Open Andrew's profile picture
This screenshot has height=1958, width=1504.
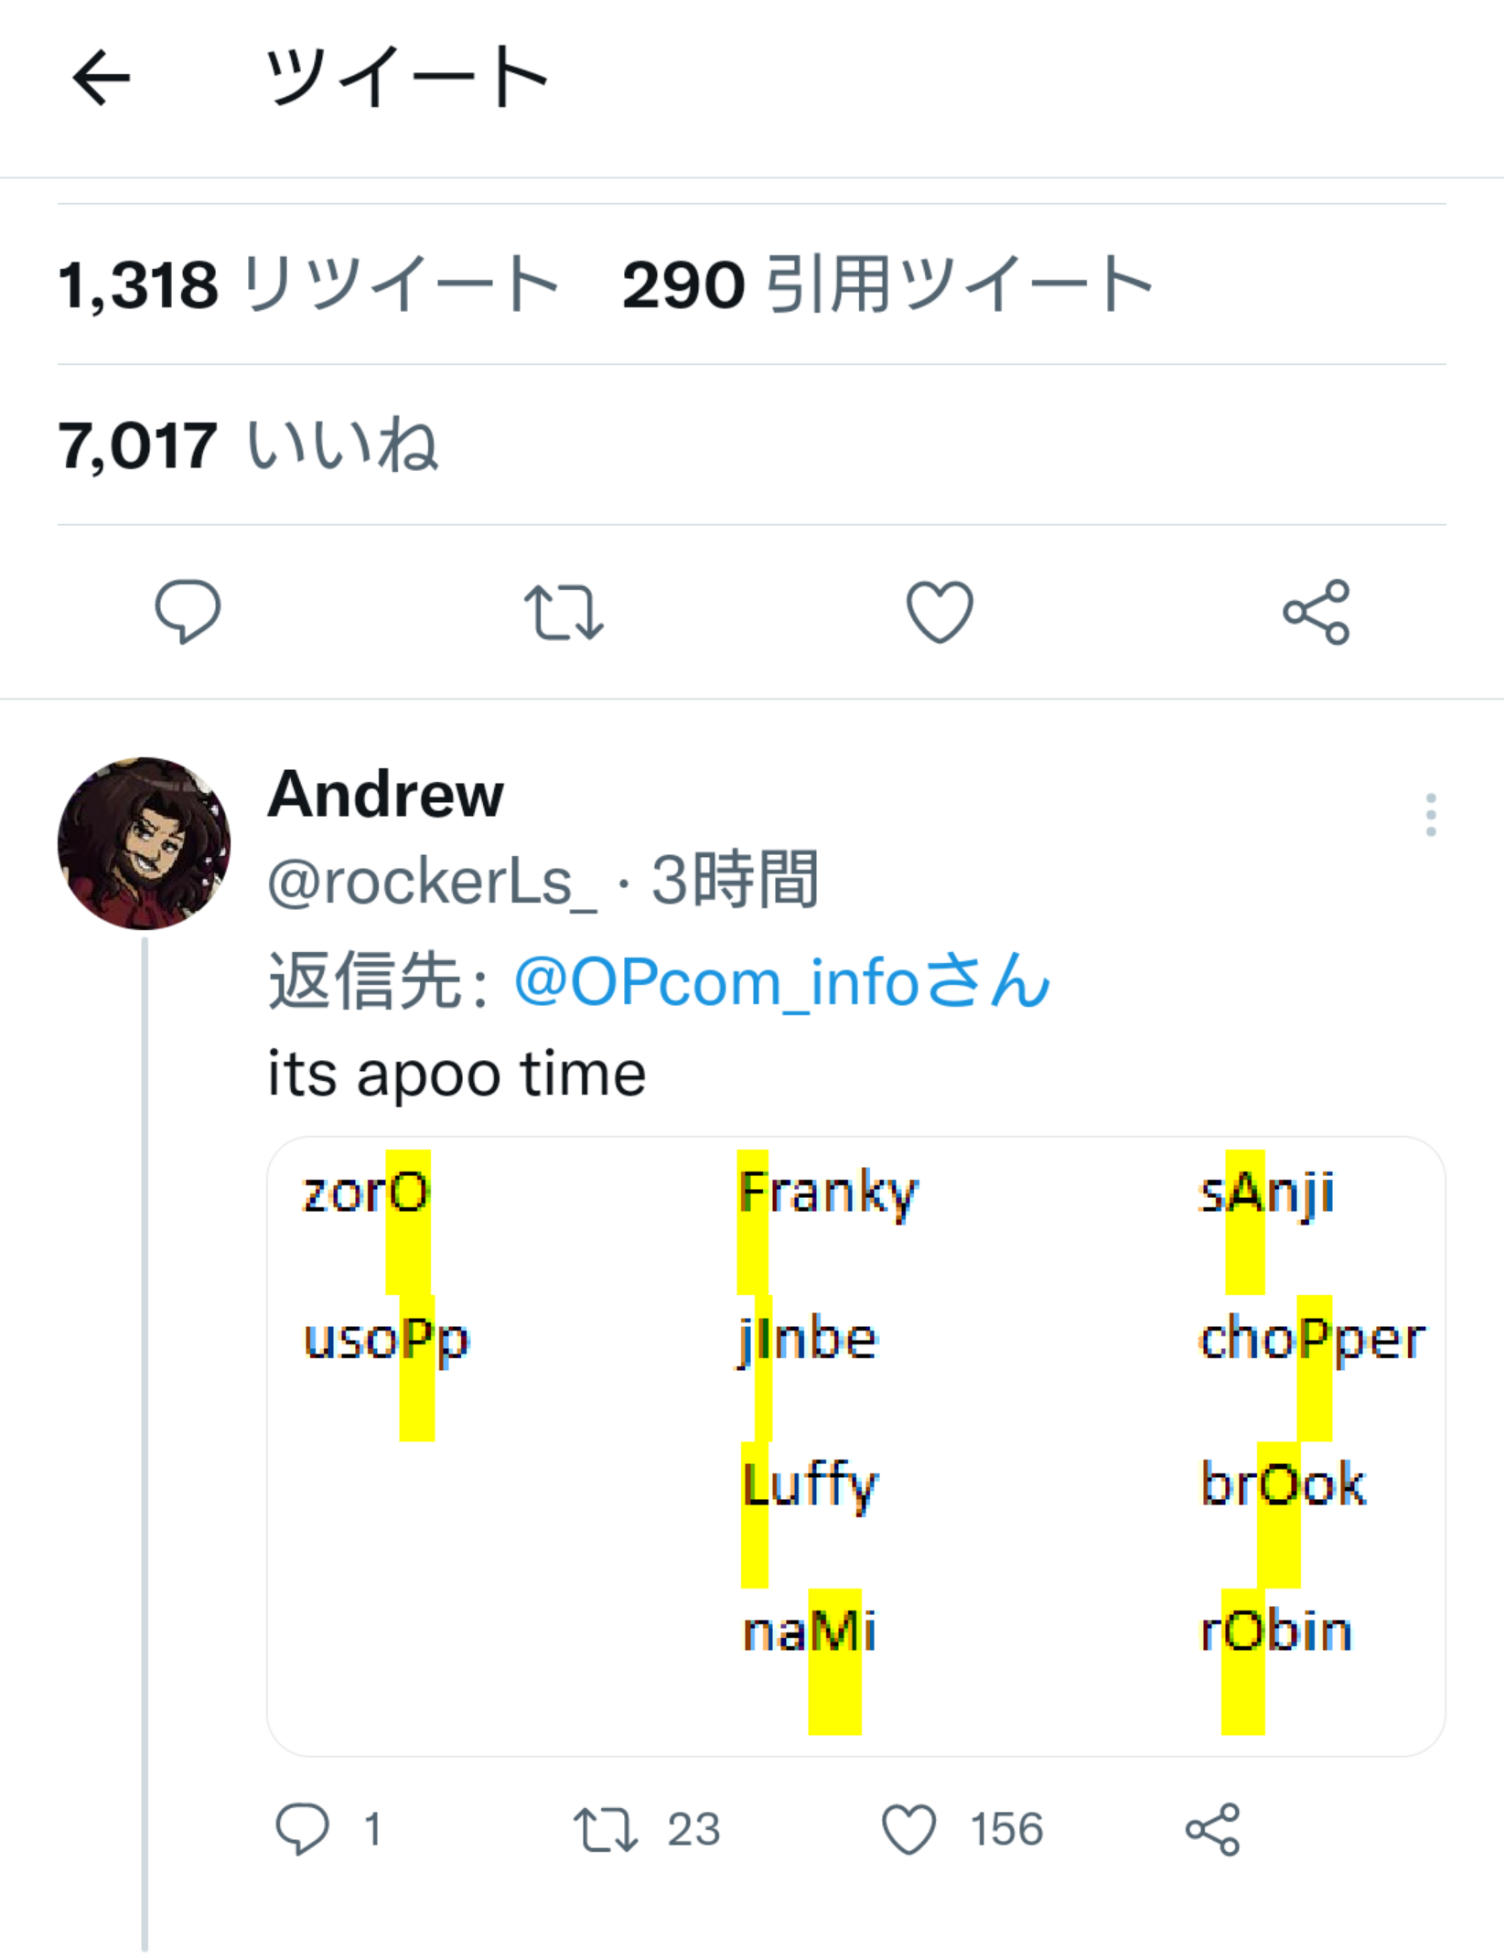pos(144,843)
